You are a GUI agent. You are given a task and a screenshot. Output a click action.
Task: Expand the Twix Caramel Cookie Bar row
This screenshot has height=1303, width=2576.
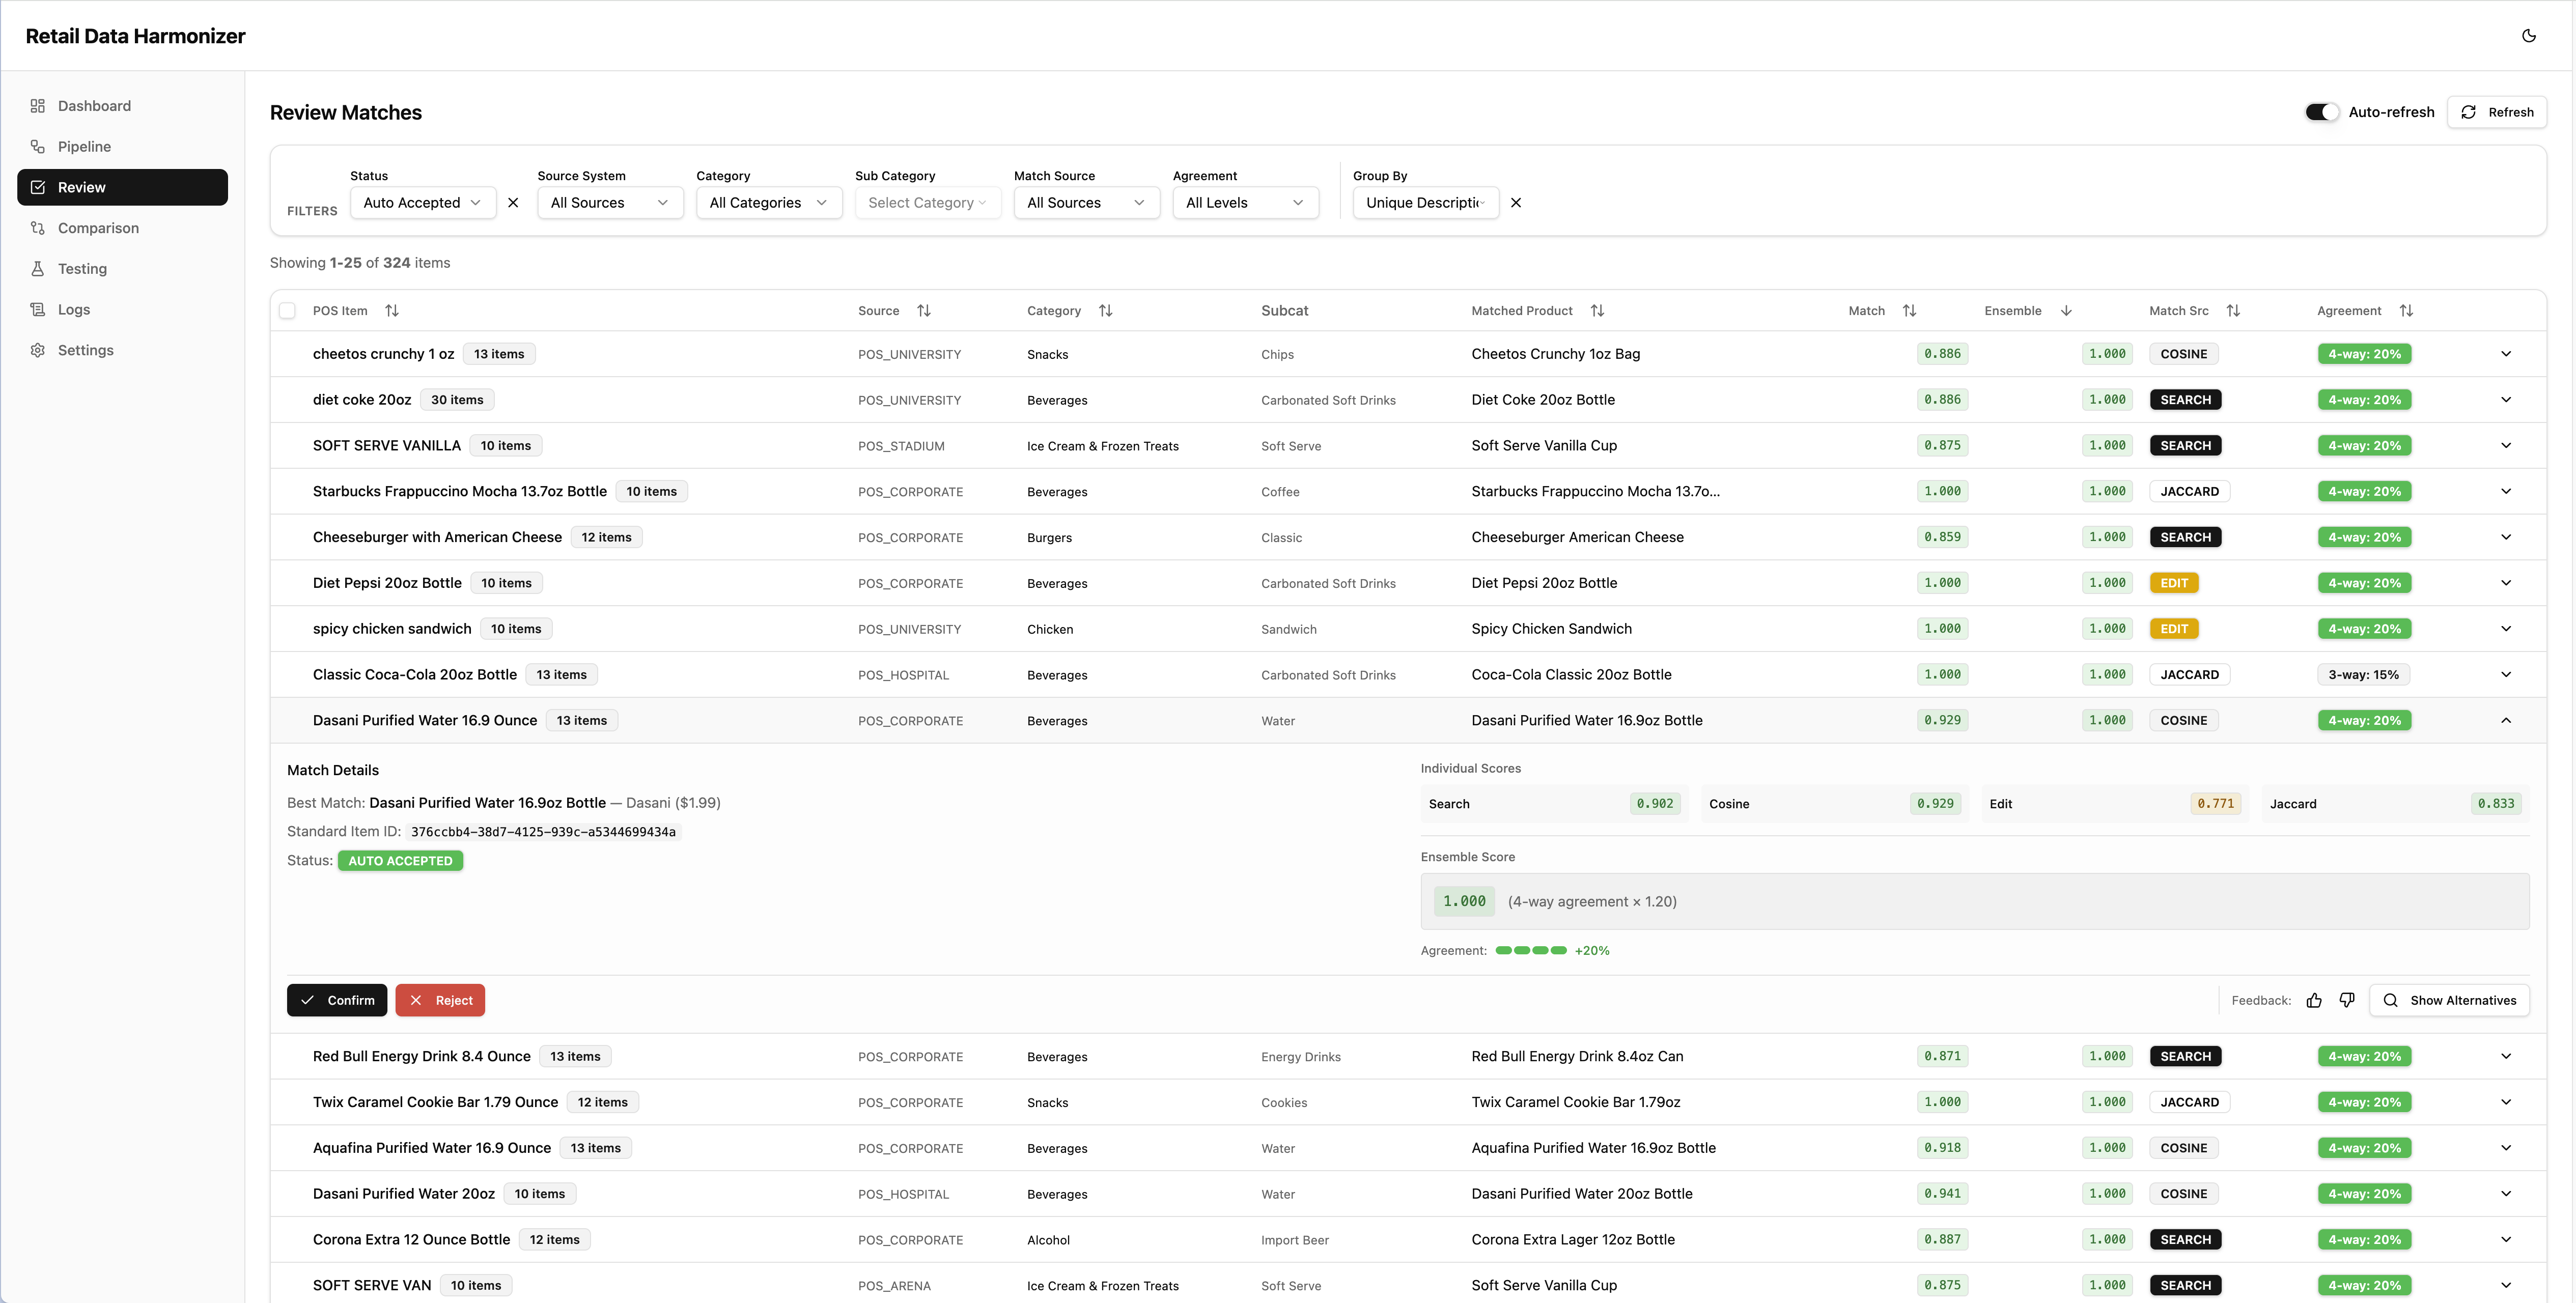[2506, 1102]
